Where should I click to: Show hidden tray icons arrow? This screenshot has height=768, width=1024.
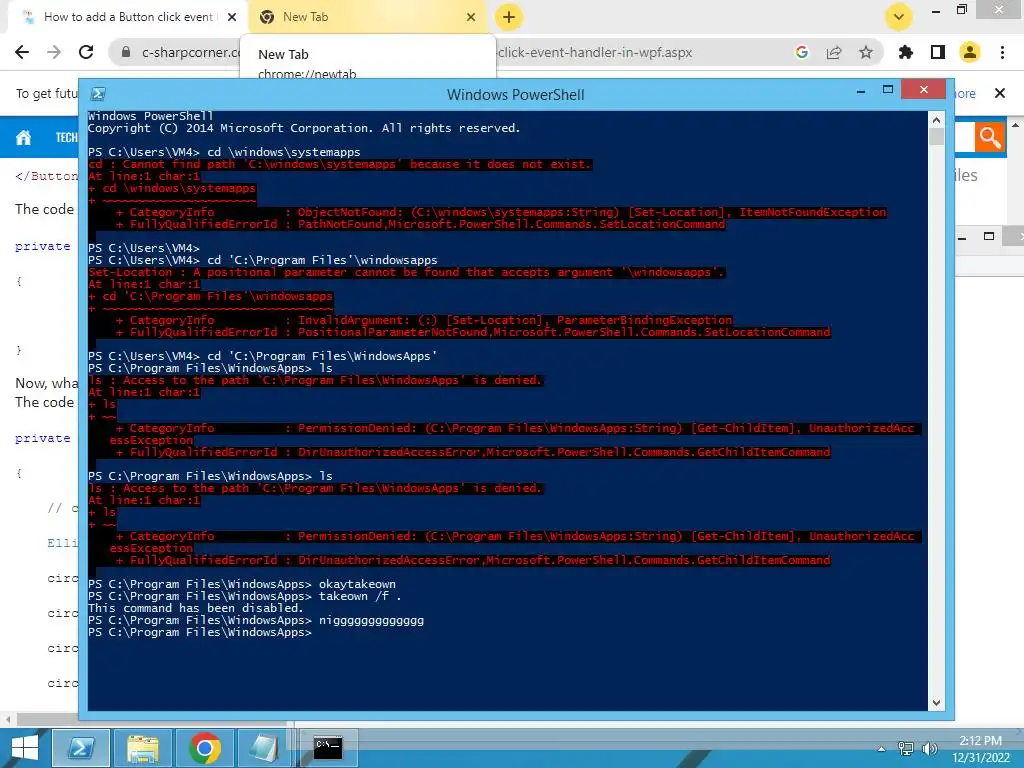point(882,749)
